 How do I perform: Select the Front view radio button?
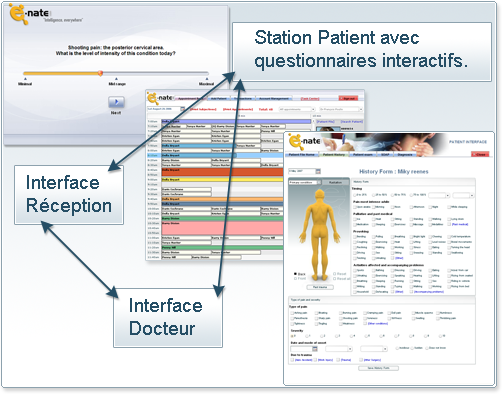click(x=296, y=278)
